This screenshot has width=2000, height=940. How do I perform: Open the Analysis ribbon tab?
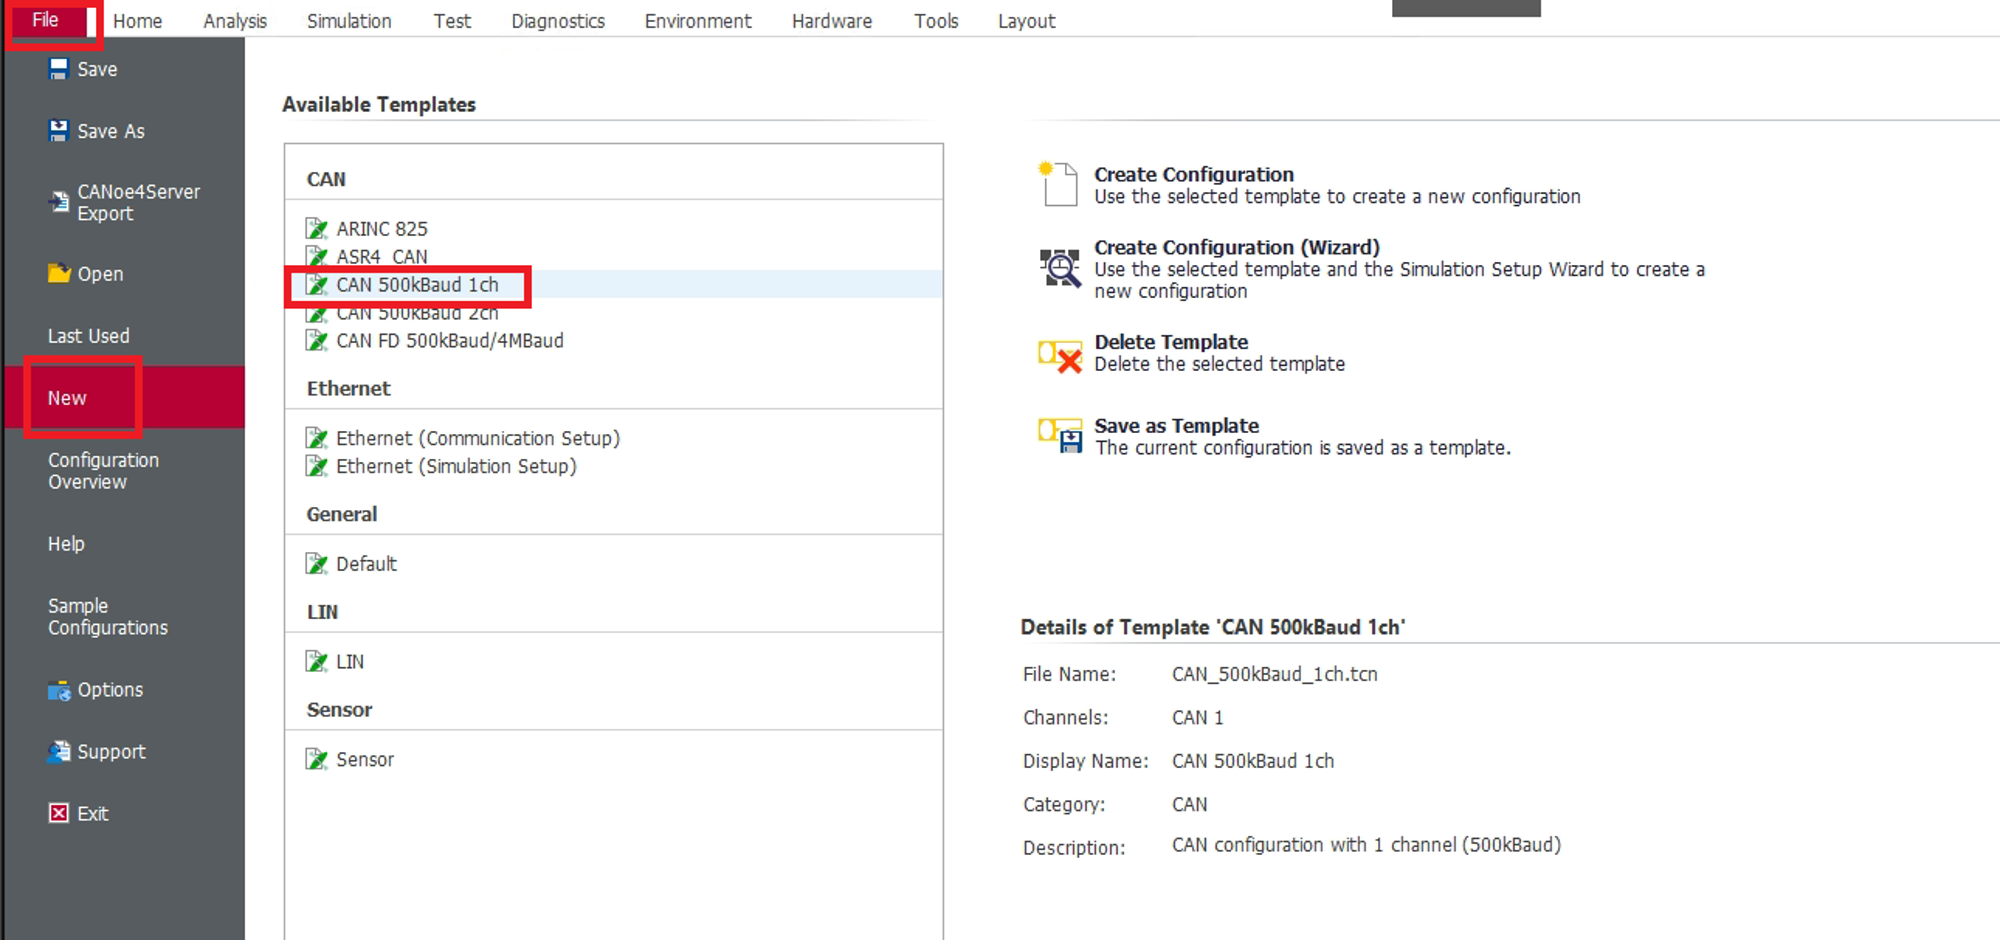[235, 21]
